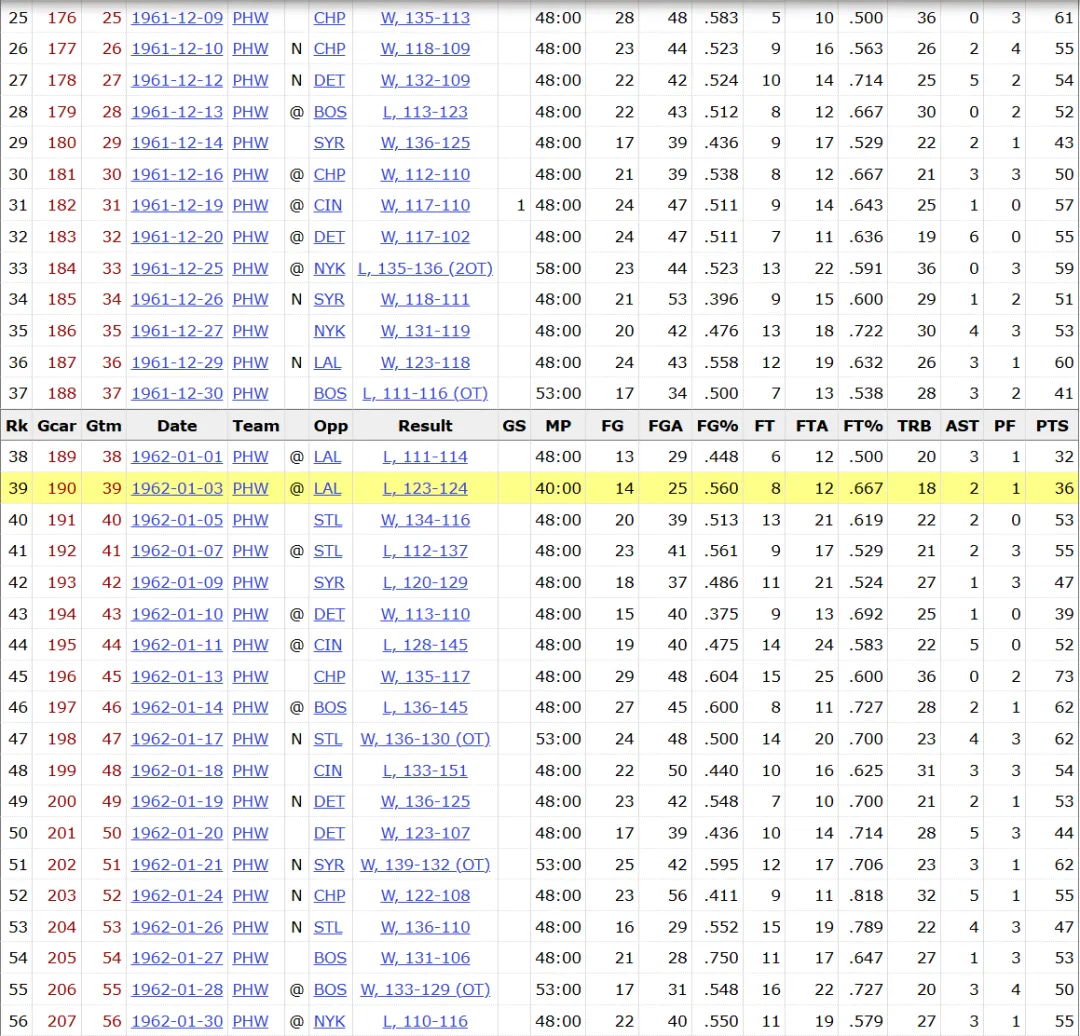This screenshot has height=1036, width=1080.
Task: Open DET opponent link in 1961-12-12 row
Action: (x=329, y=81)
